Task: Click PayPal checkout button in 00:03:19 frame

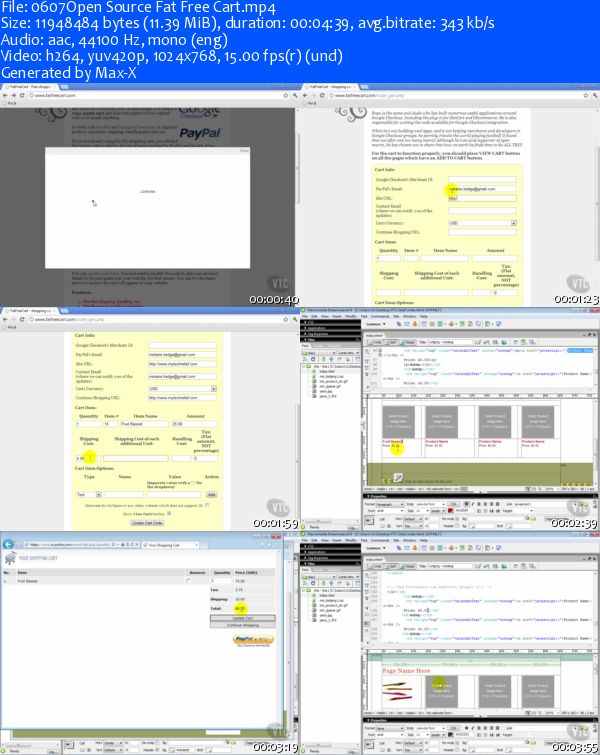Action: 253,639
